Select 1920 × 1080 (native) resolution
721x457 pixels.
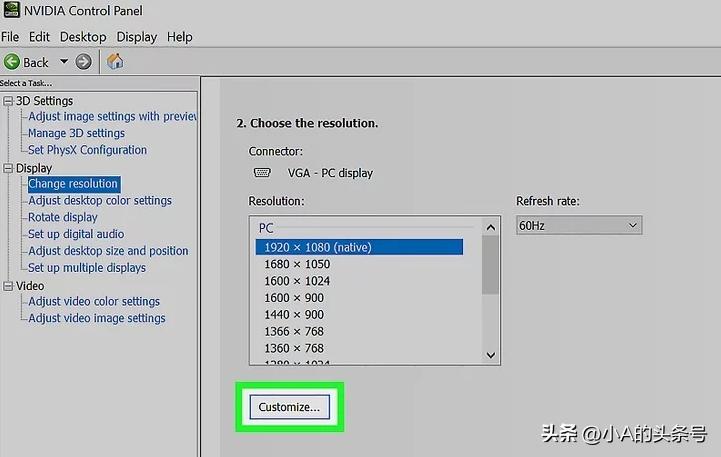pos(359,247)
